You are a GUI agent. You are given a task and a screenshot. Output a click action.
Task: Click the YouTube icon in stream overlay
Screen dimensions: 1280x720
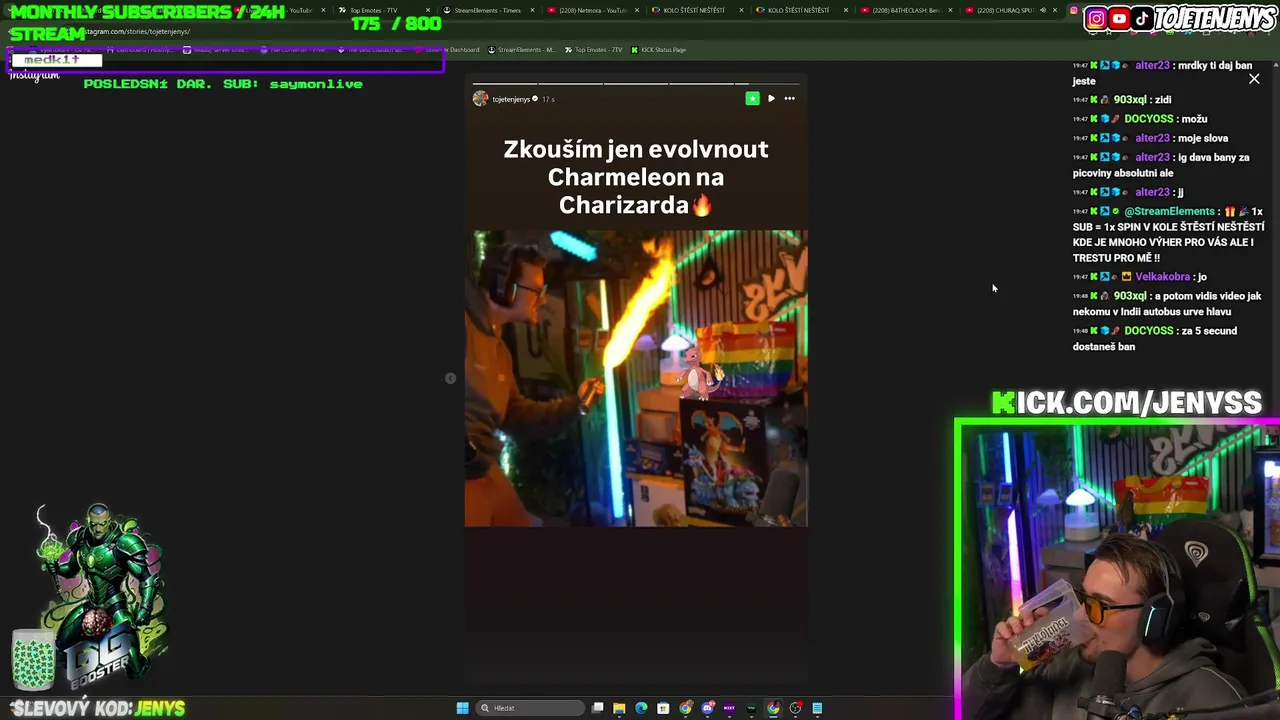(x=1119, y=18)
